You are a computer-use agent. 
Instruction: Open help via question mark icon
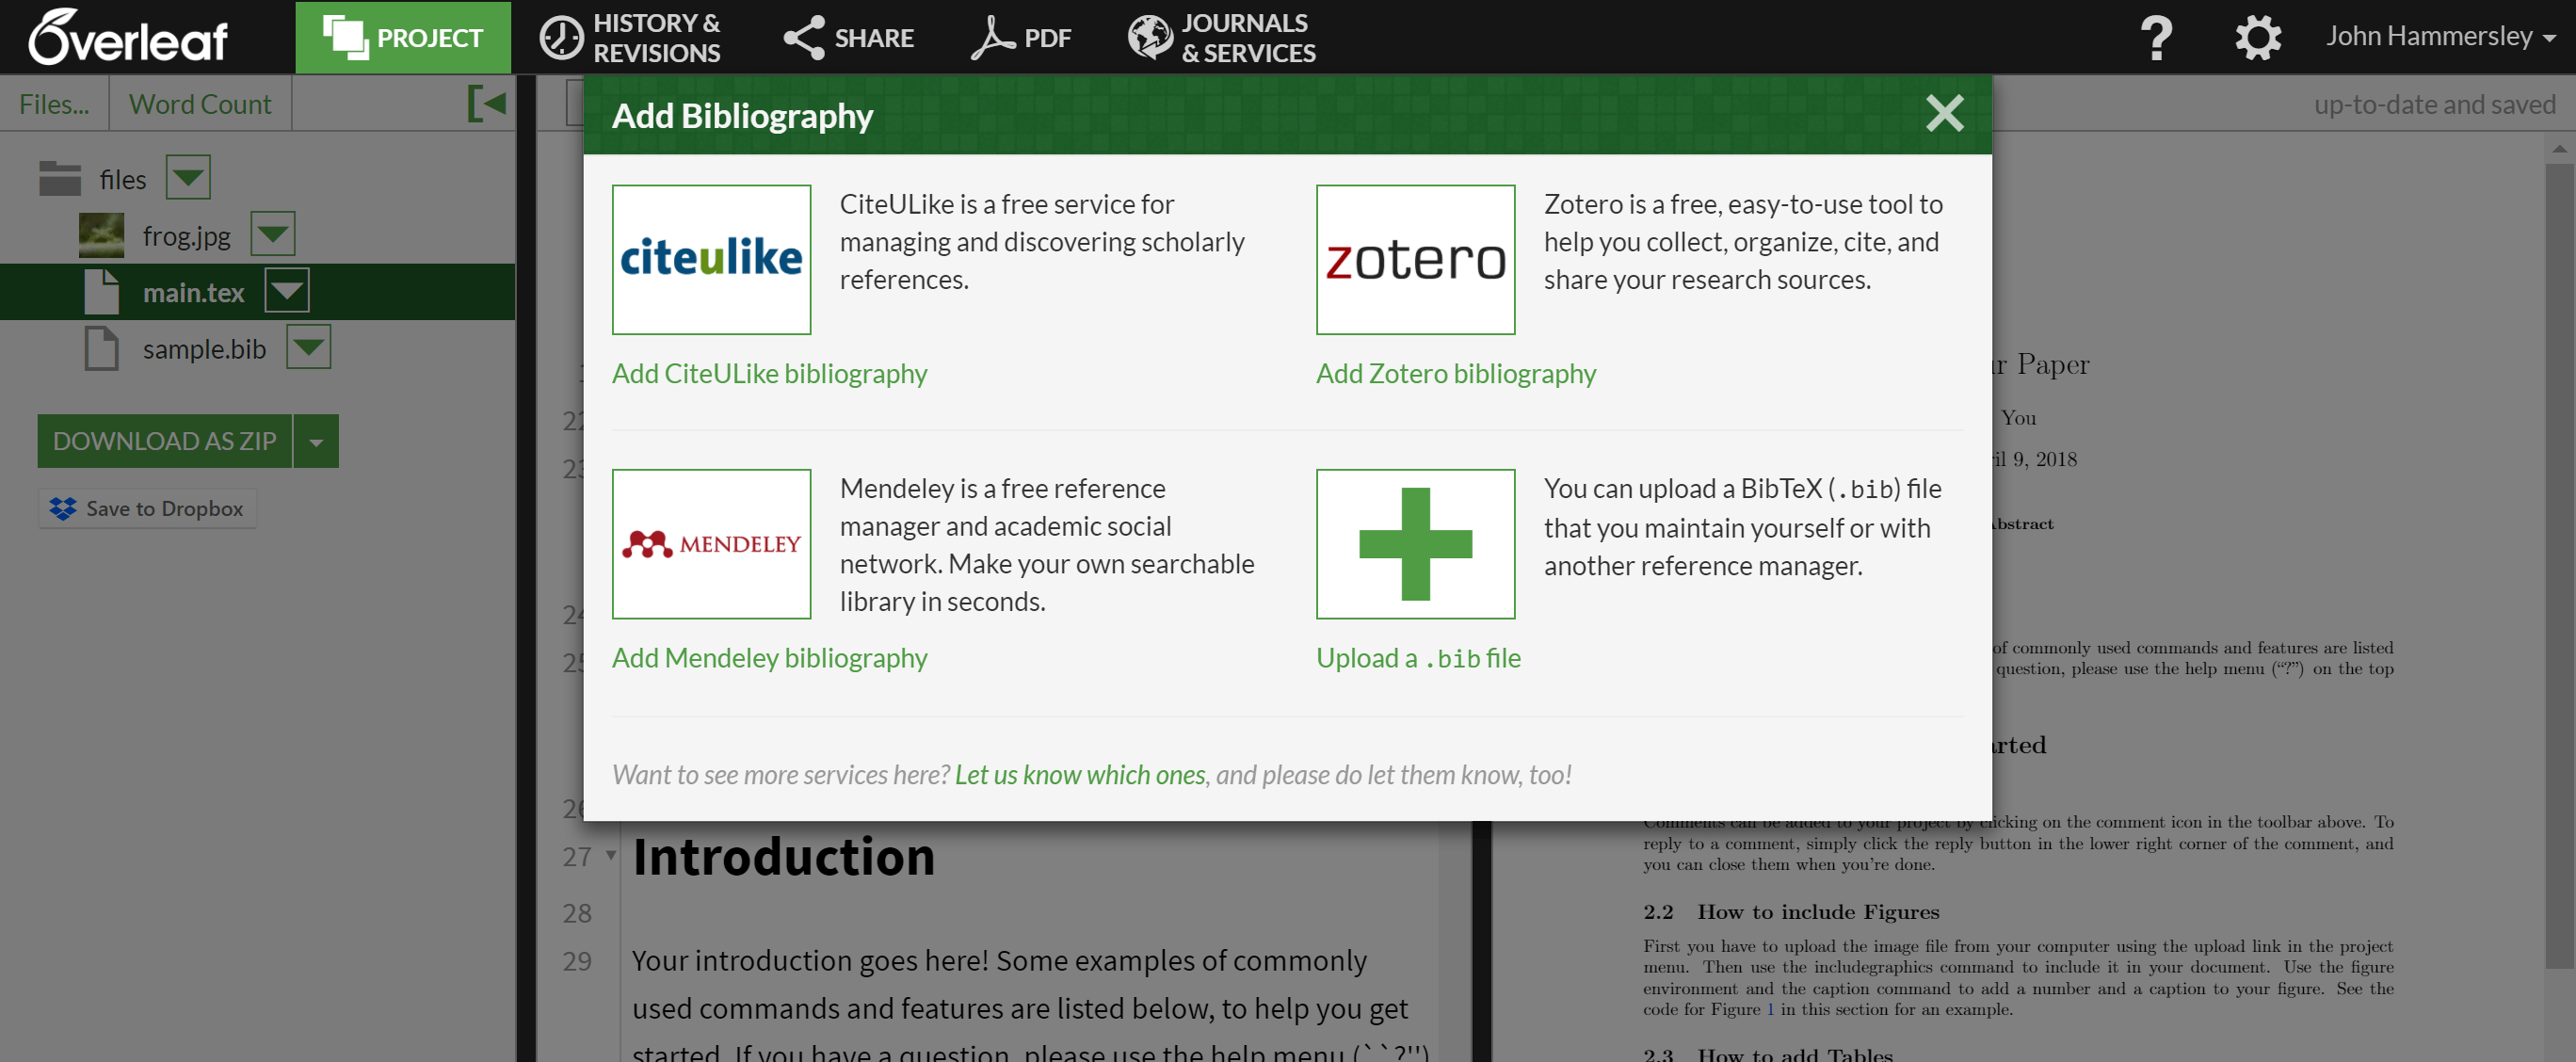[2156, 38]
